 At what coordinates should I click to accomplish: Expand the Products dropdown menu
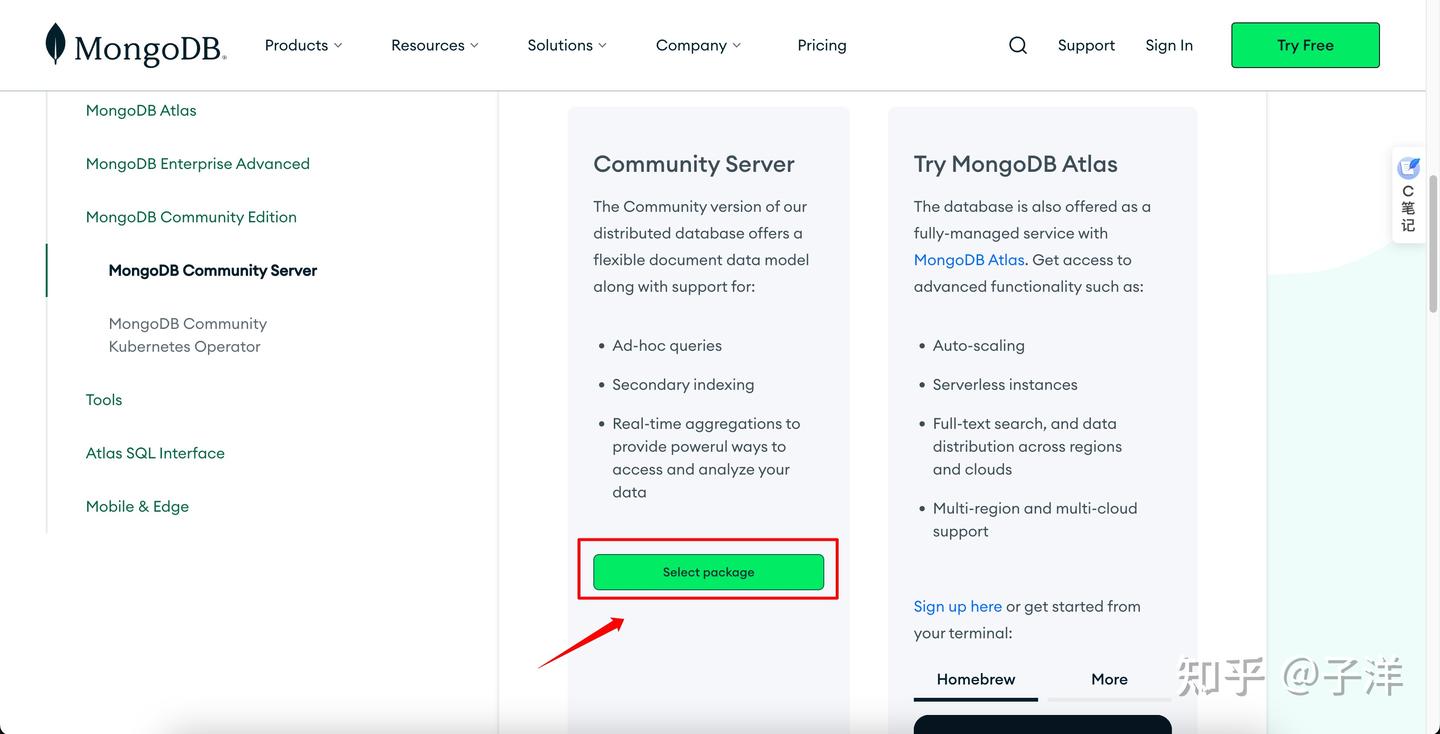pyautogui.click(x=303, y=45)
